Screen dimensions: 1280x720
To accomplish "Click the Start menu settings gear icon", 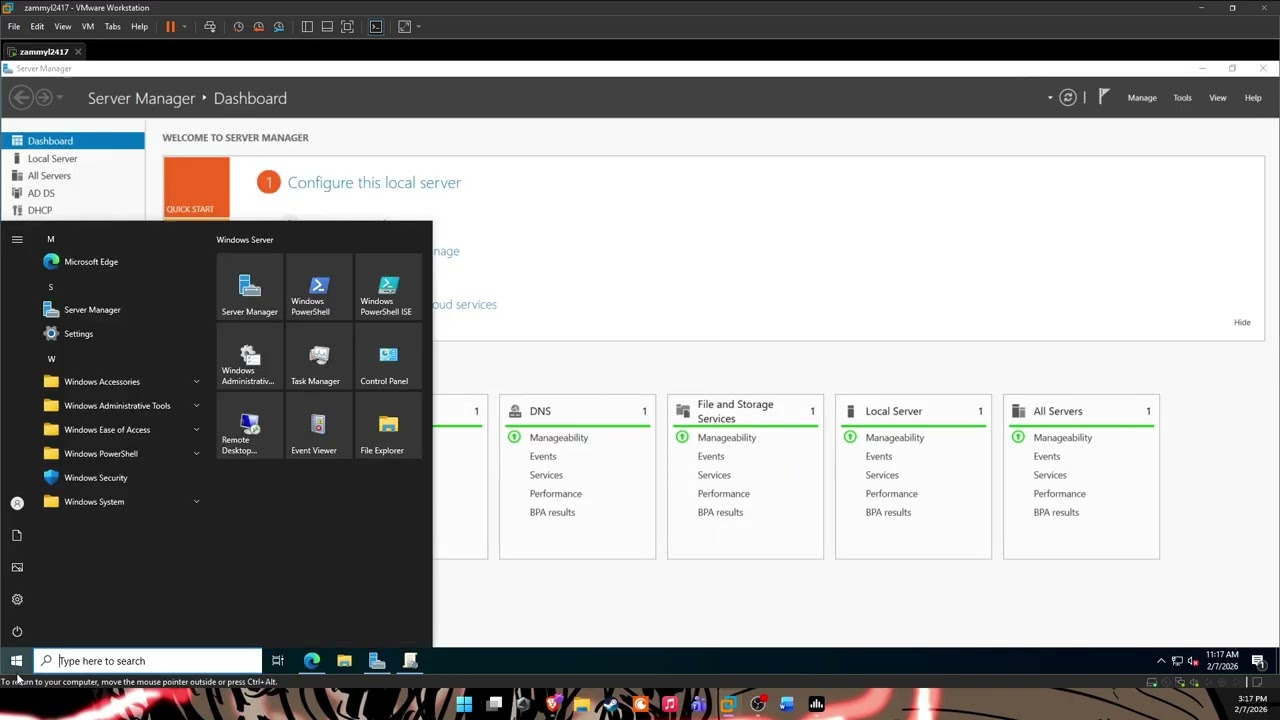I will coord(17,600).
